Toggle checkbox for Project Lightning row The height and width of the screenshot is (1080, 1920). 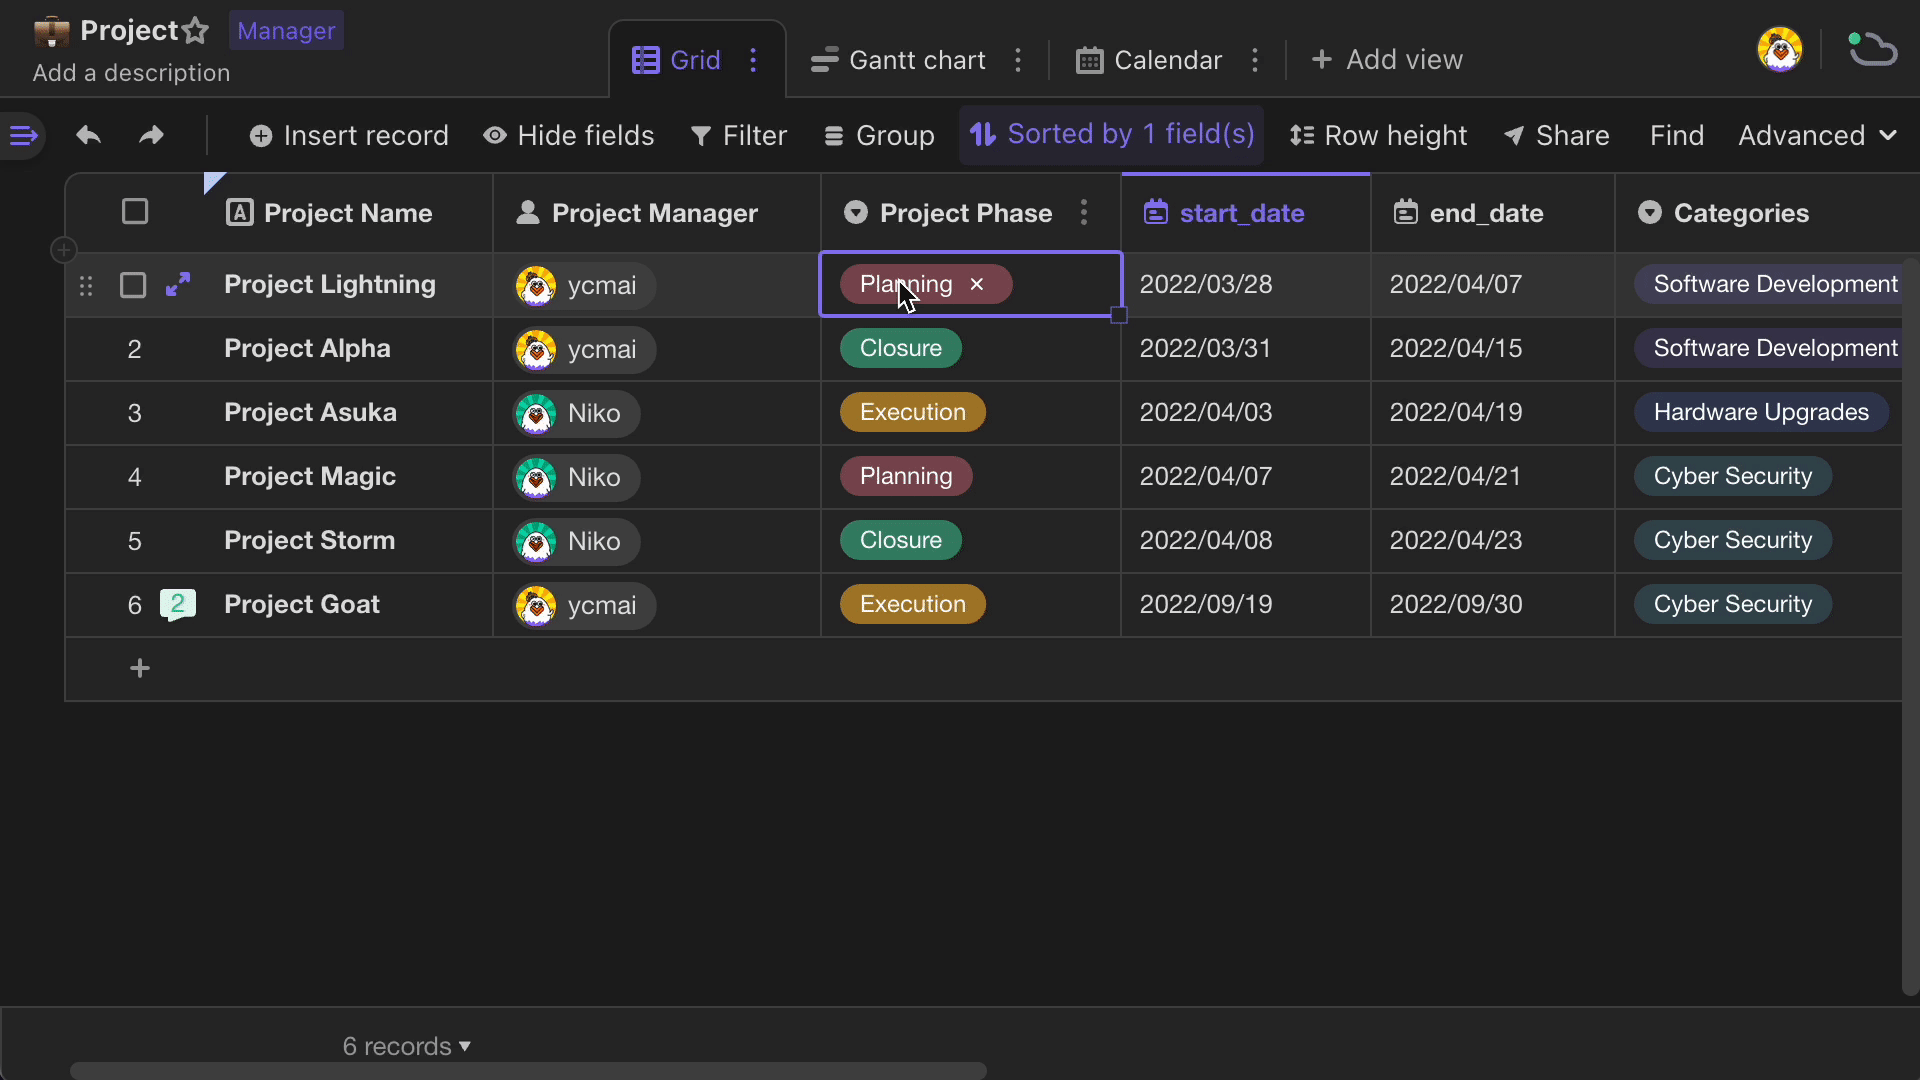pyautogui.click(x=132, y=284)
